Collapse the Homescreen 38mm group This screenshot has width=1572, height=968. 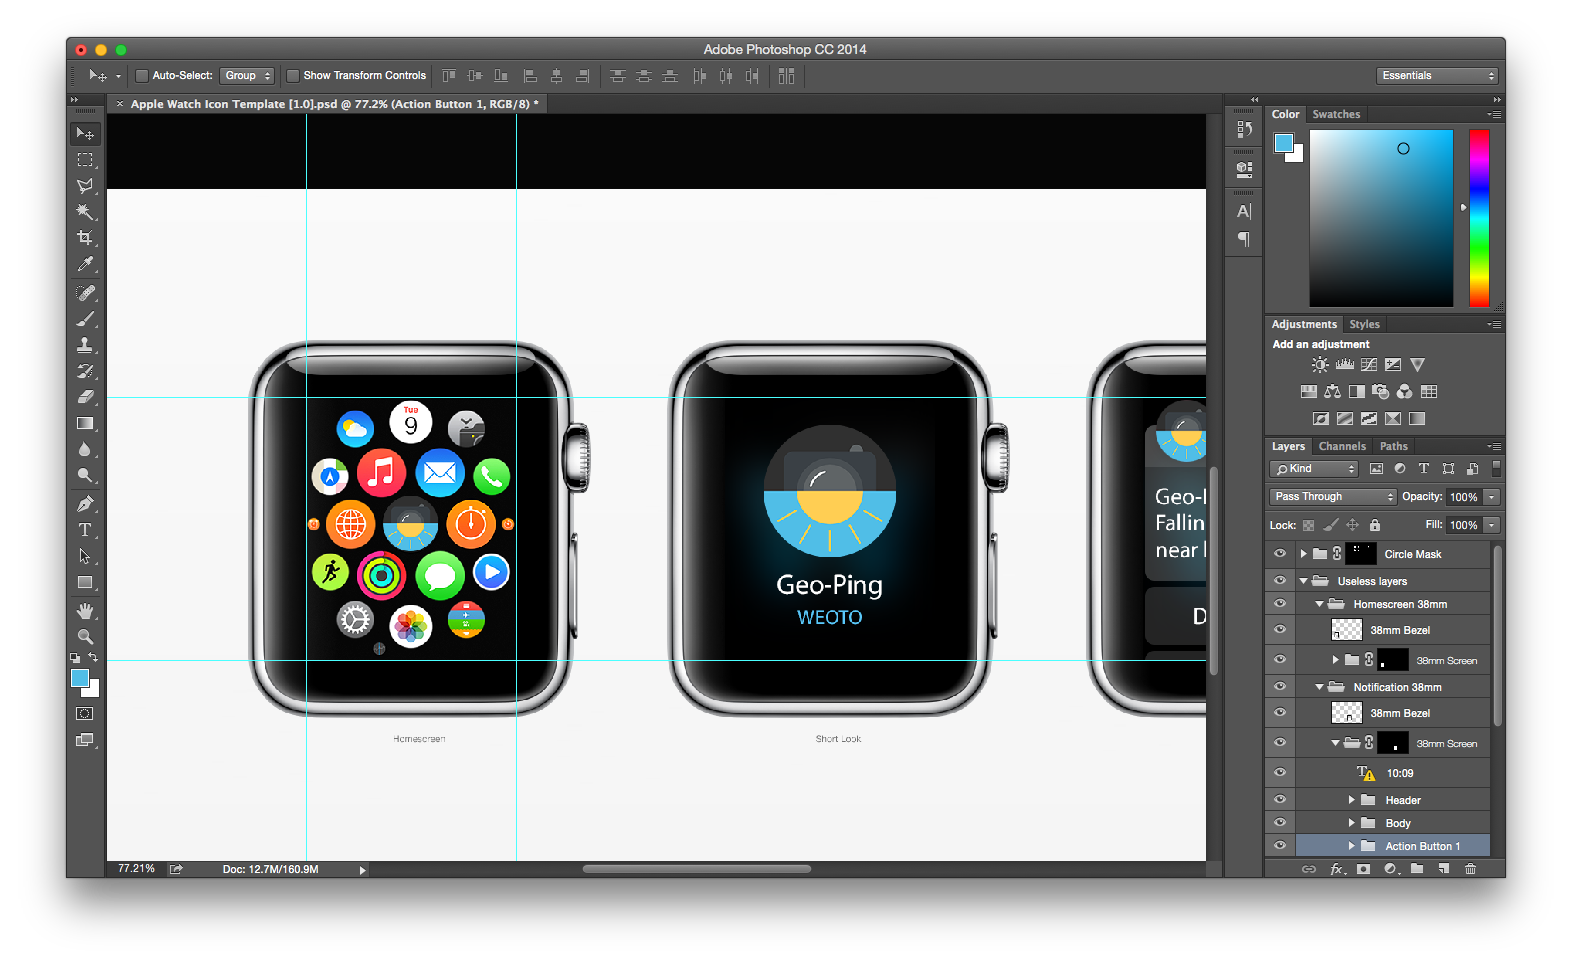(1319, 604)
